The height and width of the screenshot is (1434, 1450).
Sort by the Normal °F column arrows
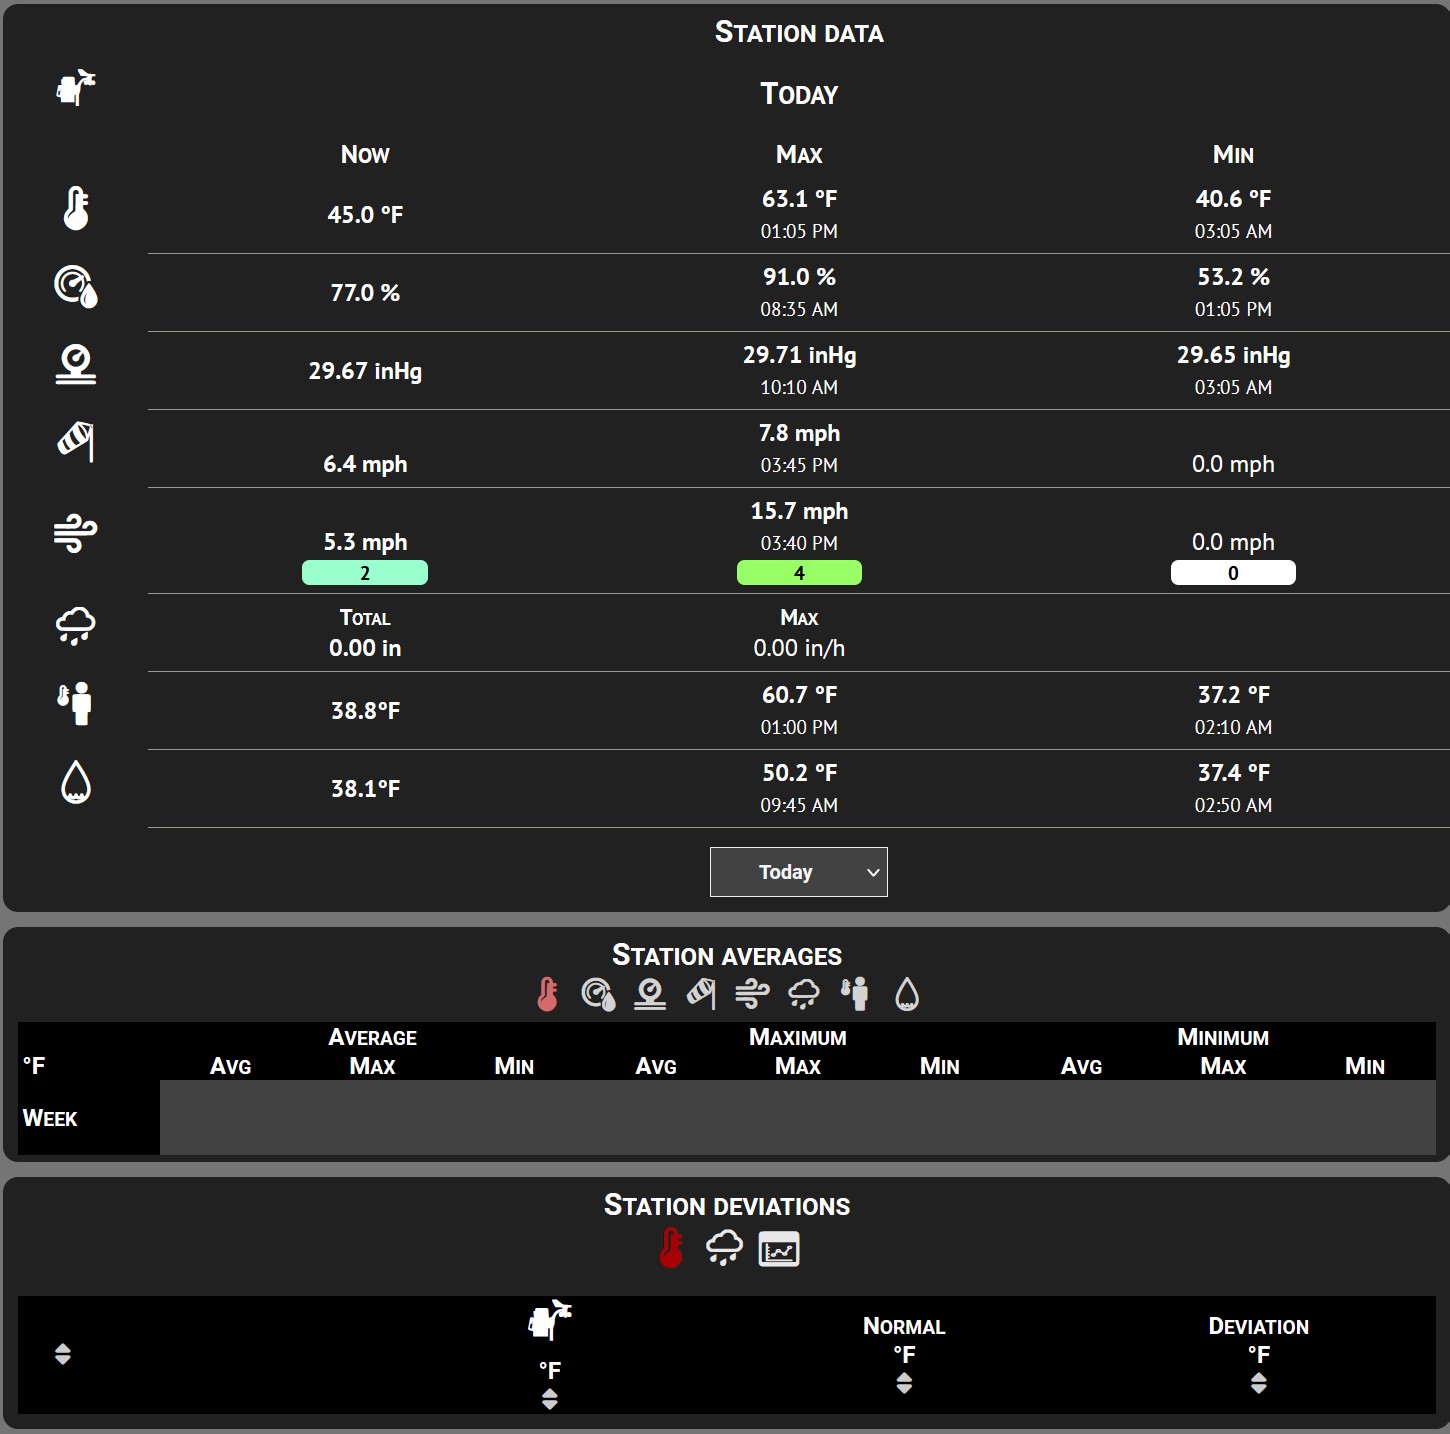point(904,1383)
